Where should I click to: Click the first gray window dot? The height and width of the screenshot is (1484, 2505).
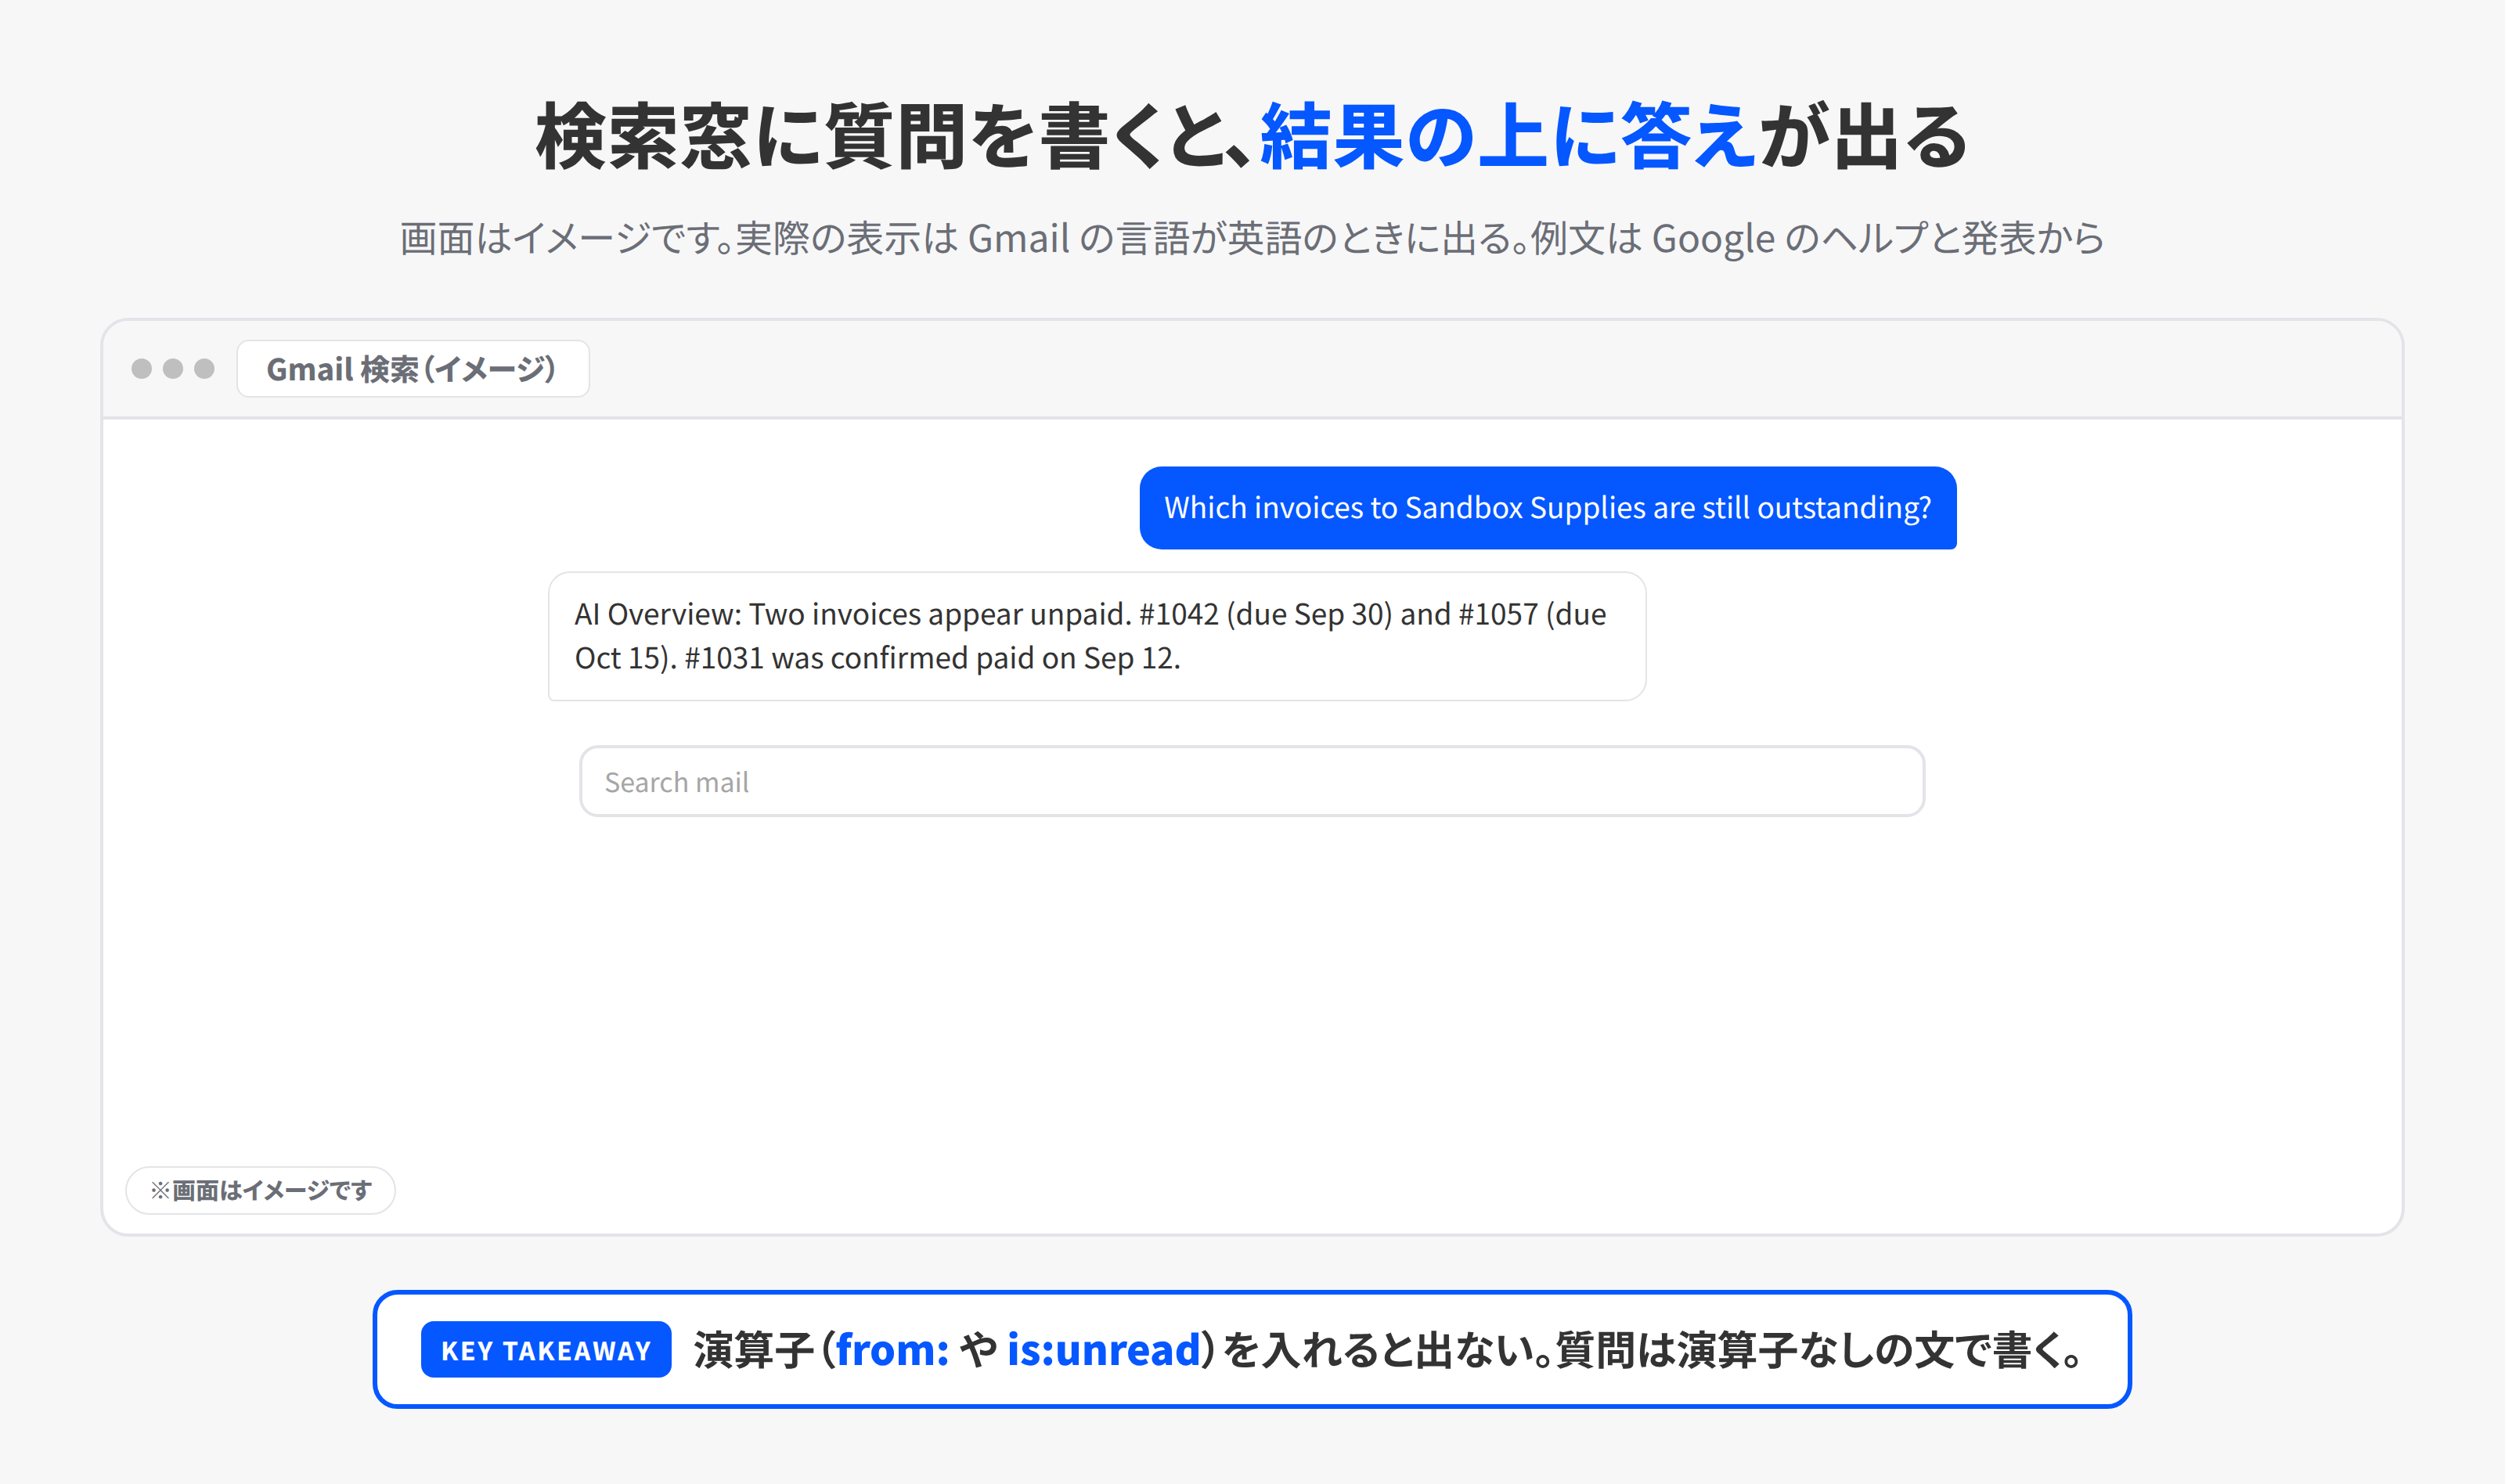142,369
